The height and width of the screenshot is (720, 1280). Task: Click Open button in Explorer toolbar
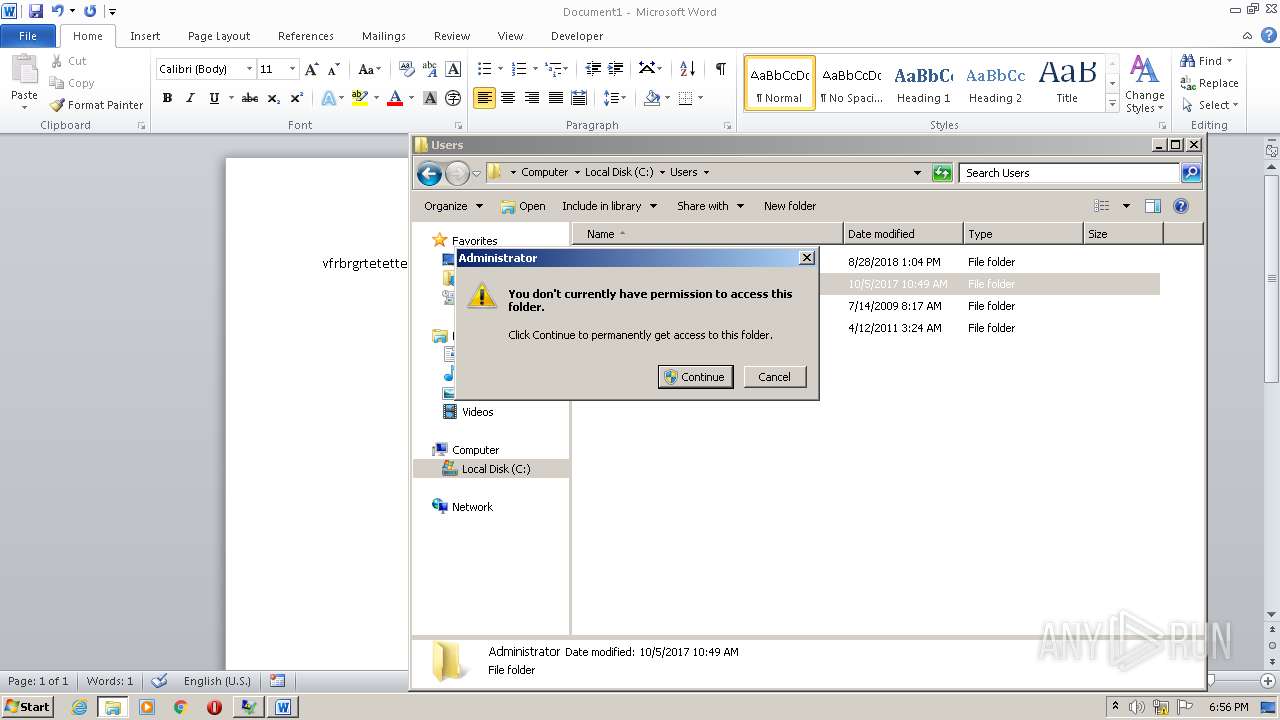pos(523,206)
